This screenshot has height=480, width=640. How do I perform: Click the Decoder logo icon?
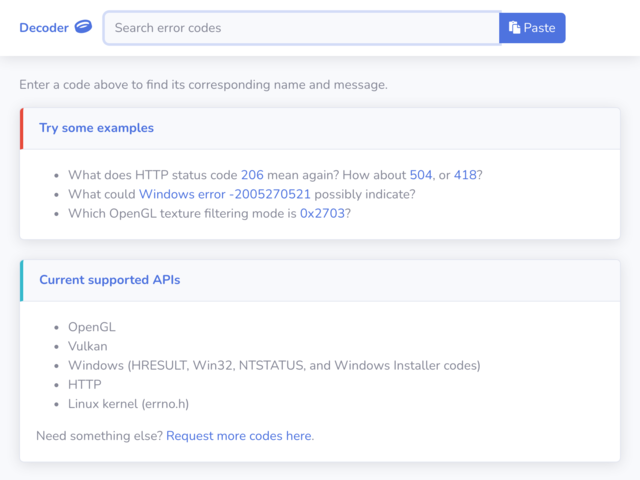pyautogui.click(x=83, y=27)
